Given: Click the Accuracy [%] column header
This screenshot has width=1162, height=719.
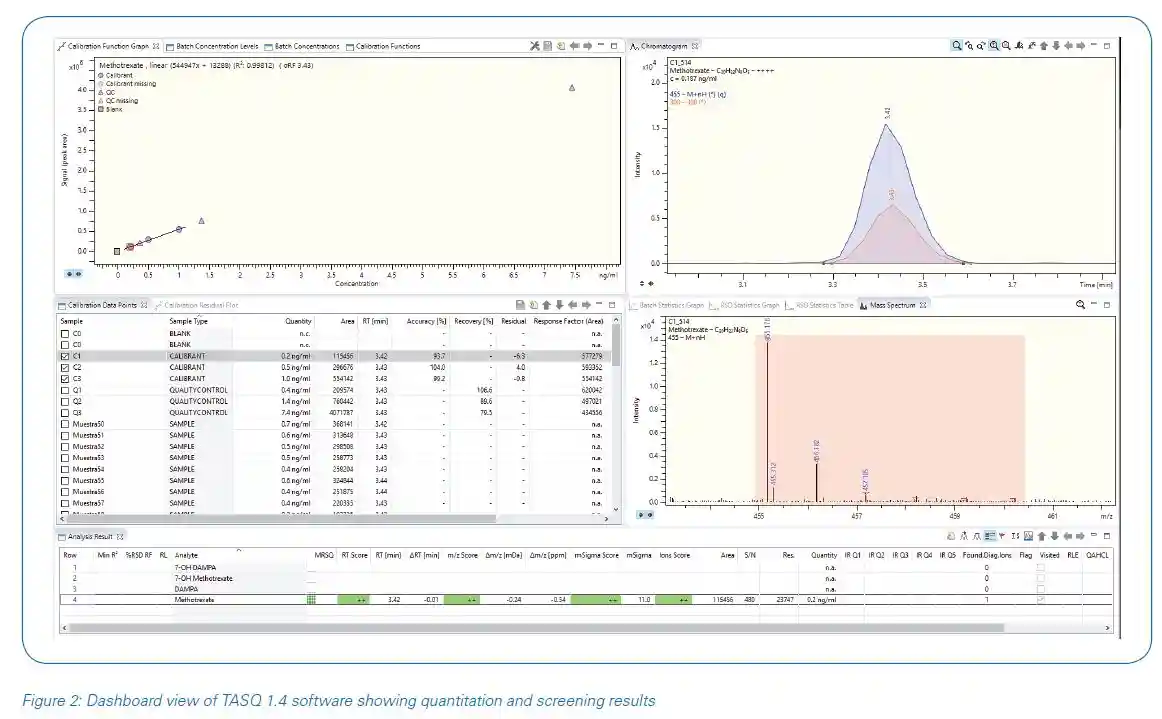Looking at the screenshot, I should (x=426, y=321).
